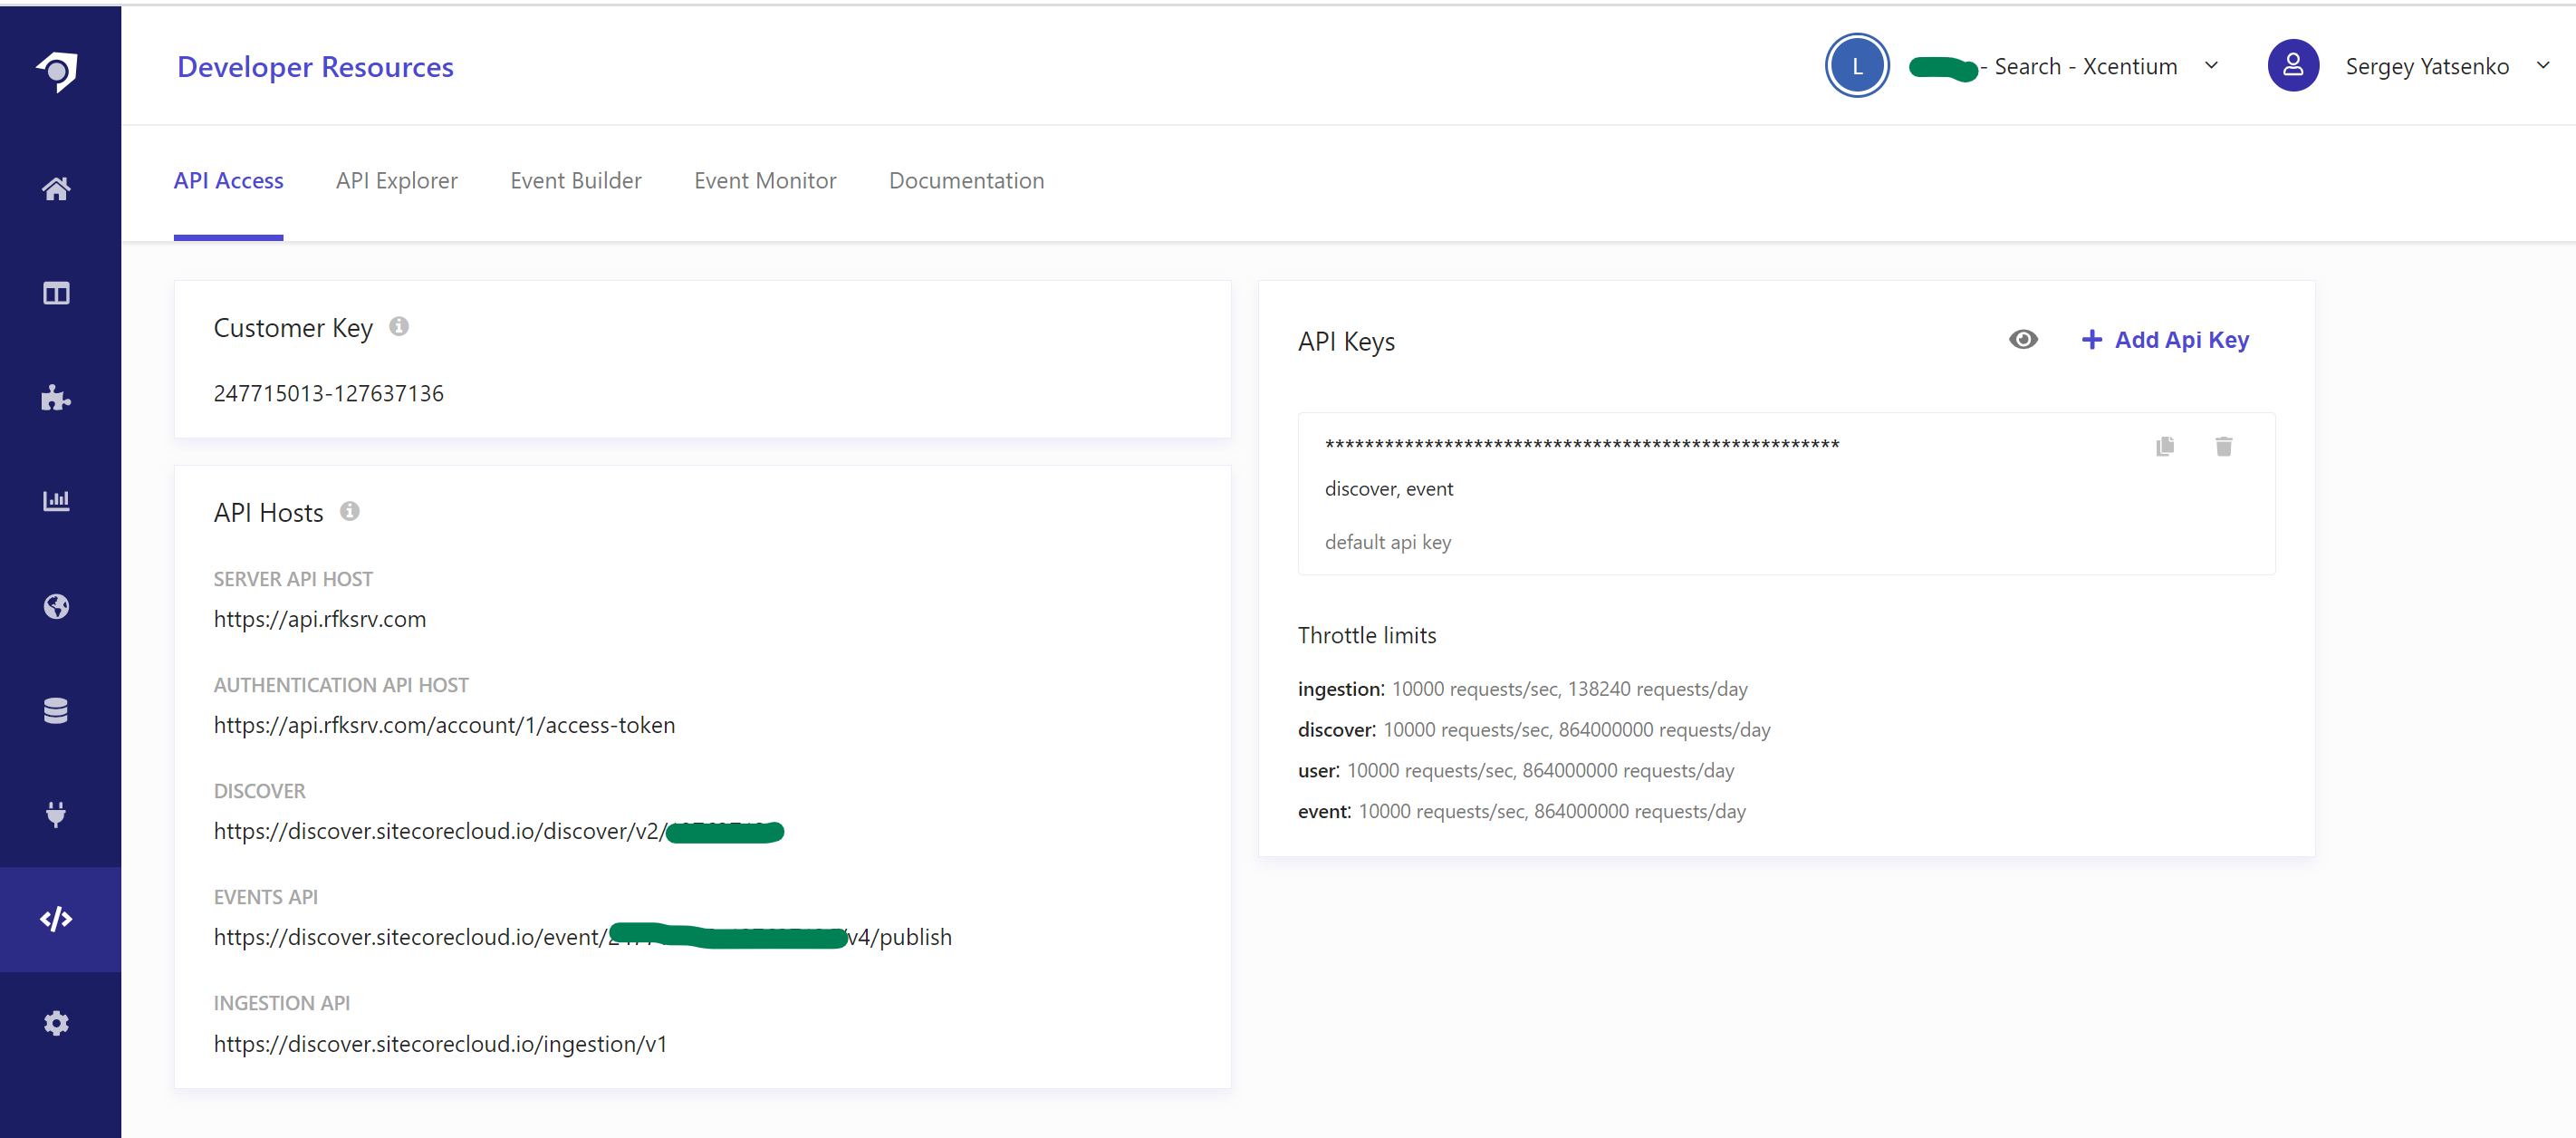Click the user profile avatar icon
This screenshot has width=2576, height=1138.
pyautogui.click(x=2293, y=66)
